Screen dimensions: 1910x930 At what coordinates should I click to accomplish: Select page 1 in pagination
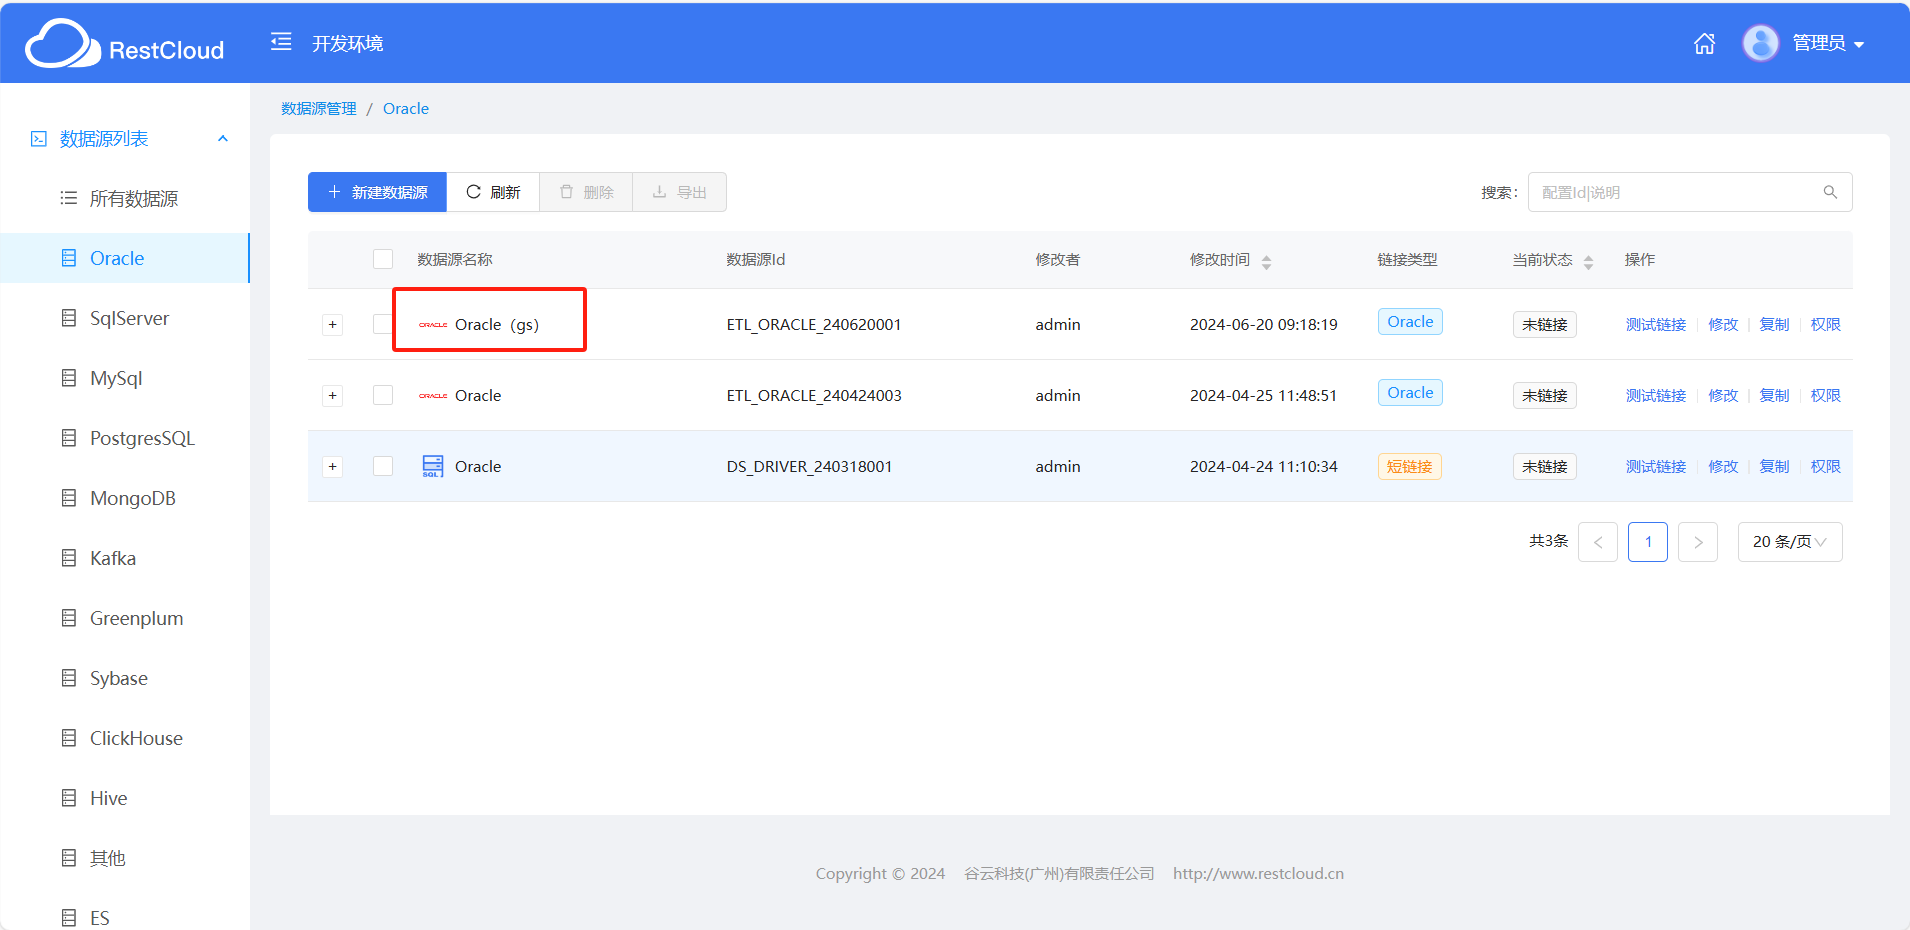1648,542
